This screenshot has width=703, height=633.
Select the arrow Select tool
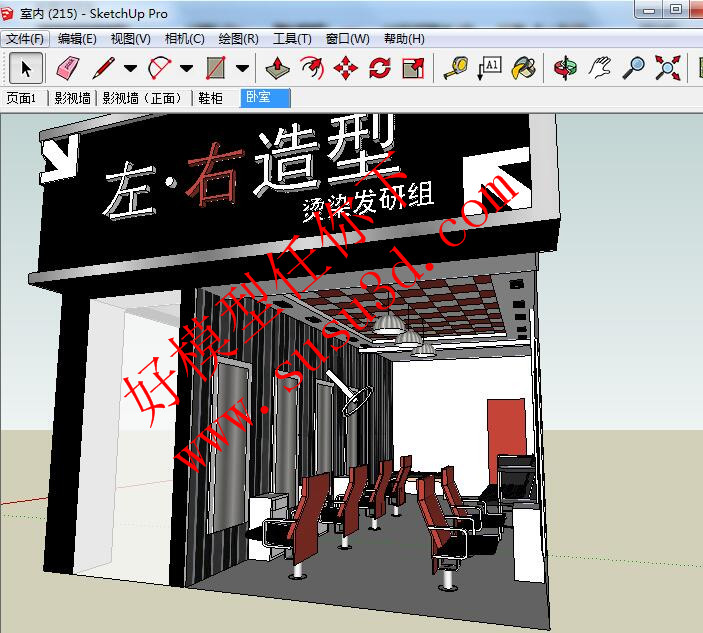tap(26, 68)
